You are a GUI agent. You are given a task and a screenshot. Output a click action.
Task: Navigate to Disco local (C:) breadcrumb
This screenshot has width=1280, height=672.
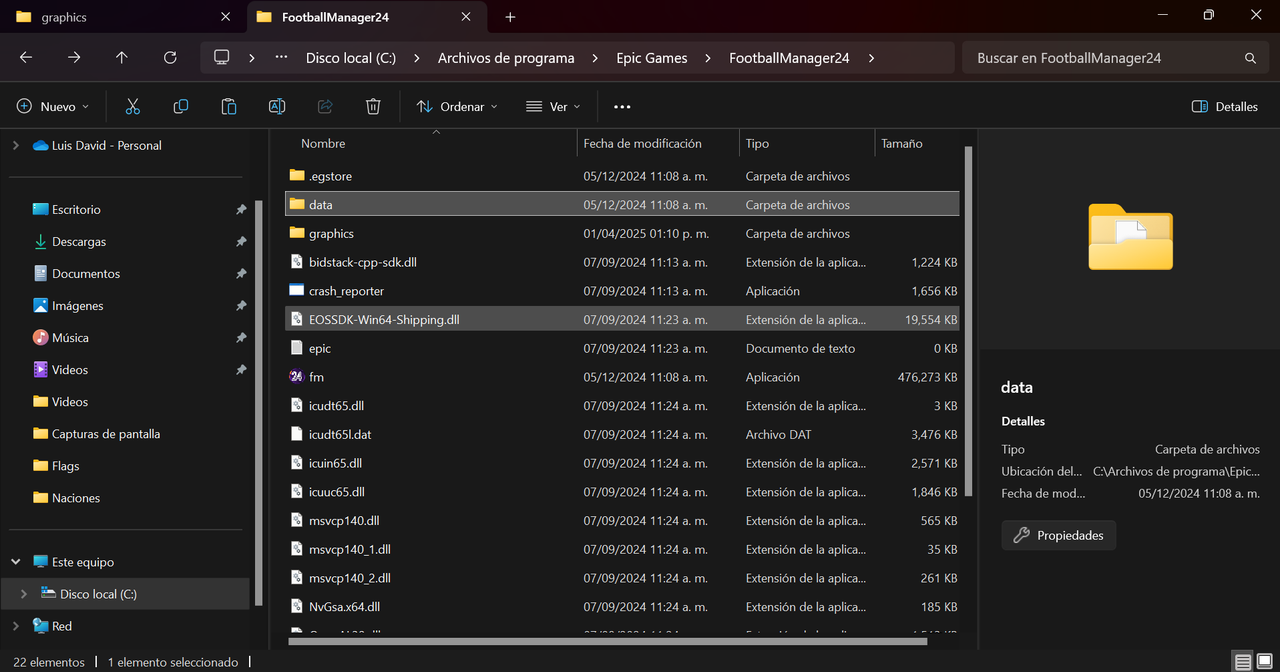click(x=351, y=58)
